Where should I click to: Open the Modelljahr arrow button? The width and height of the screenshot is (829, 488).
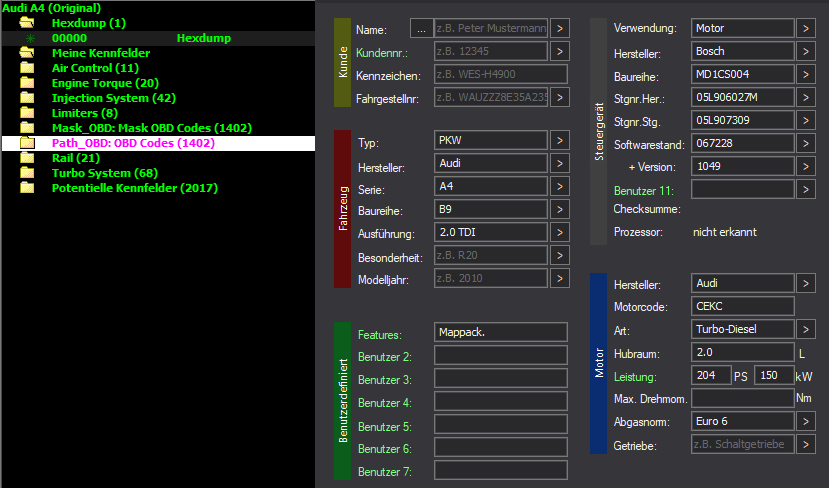[x=560, y=278]
